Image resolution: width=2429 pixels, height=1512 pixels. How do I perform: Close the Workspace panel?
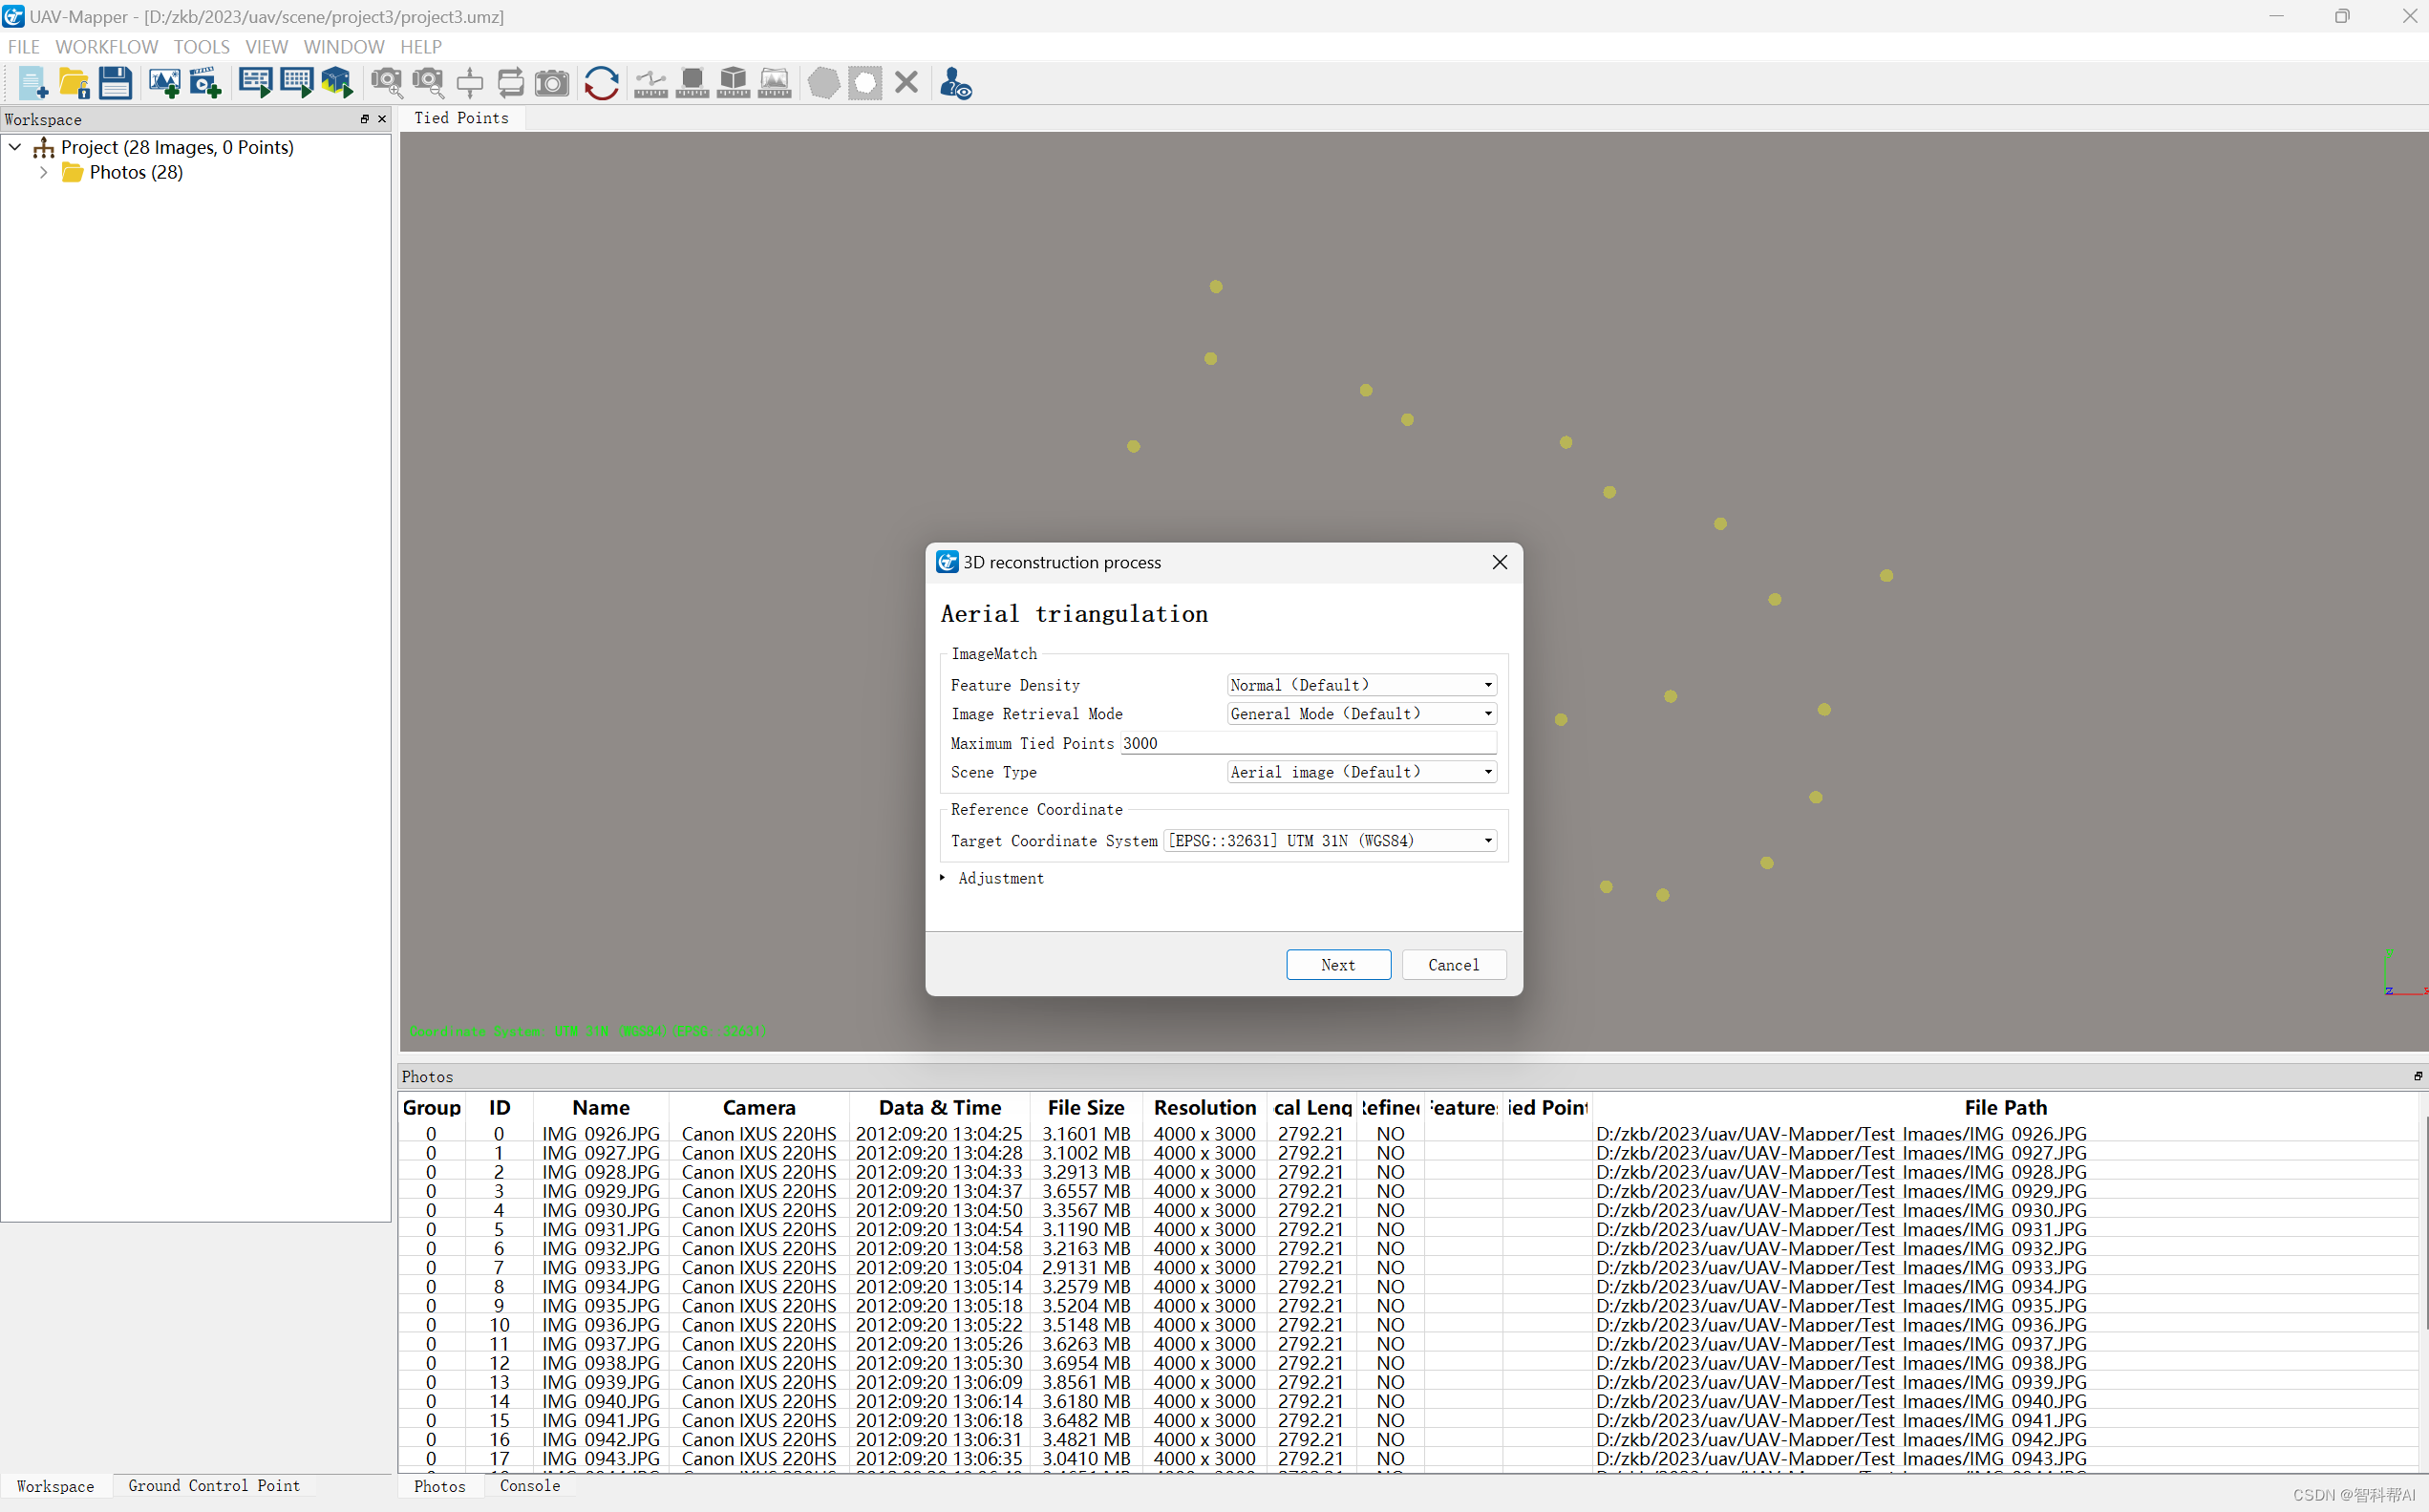pos(382,119)
